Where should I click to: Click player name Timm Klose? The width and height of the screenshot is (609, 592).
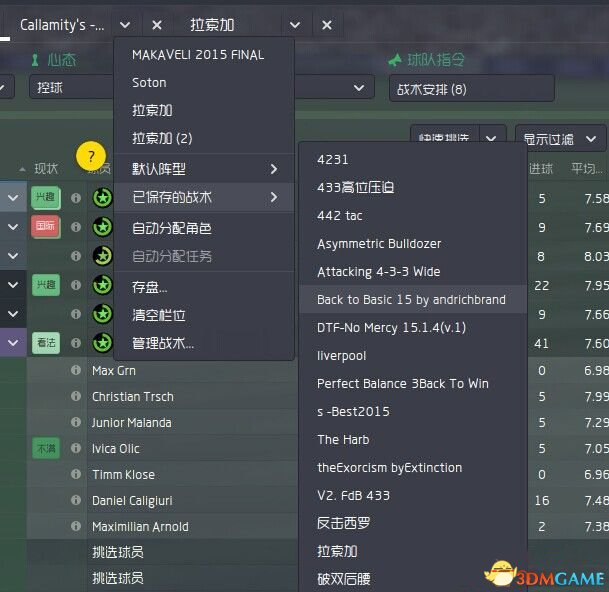124,475
